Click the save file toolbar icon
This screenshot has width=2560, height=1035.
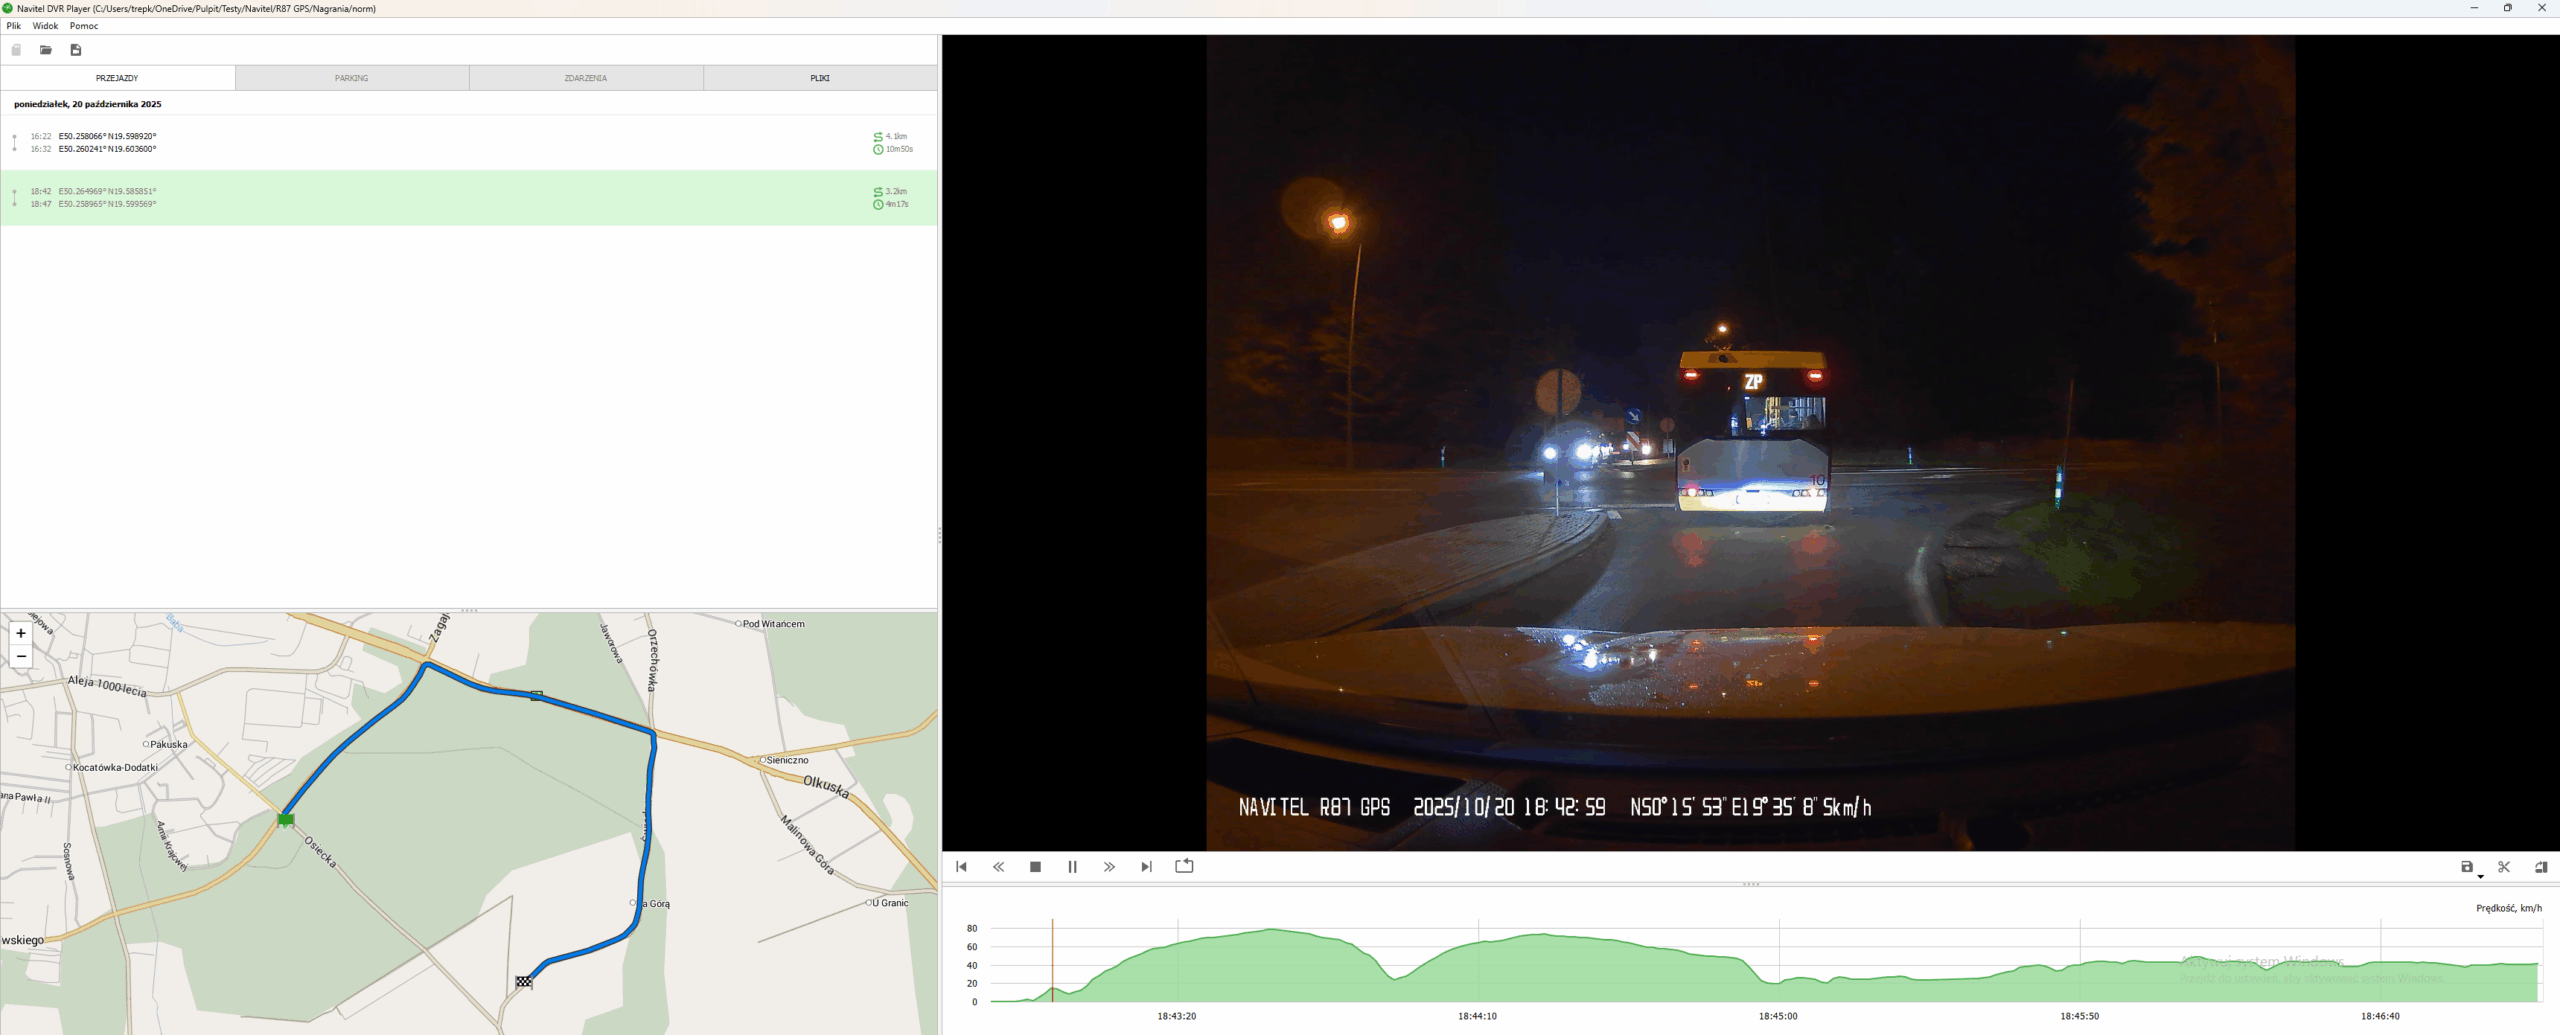click(x=76, y=50)
